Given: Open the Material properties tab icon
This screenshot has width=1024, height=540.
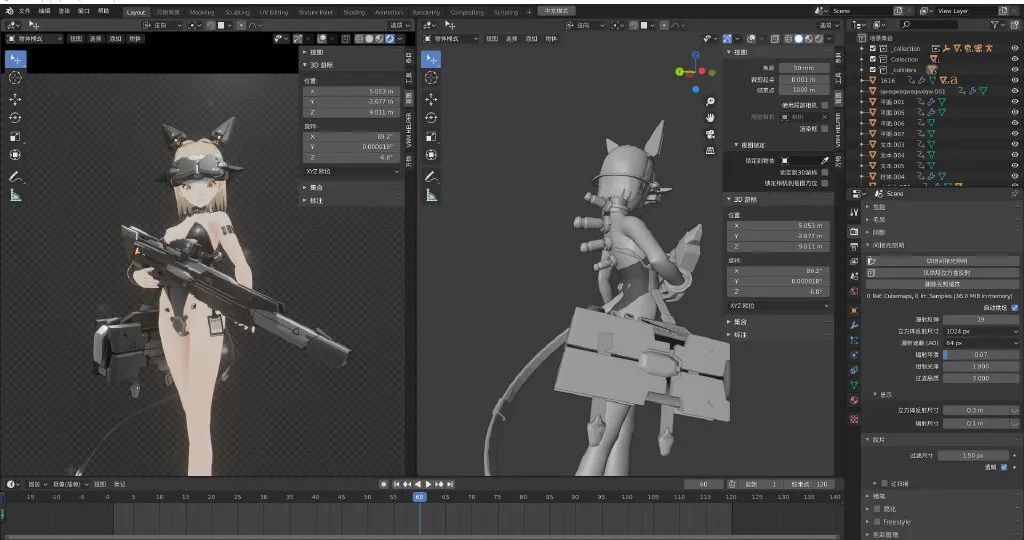Looking at the screenshot, I should (x=854, y=400).
